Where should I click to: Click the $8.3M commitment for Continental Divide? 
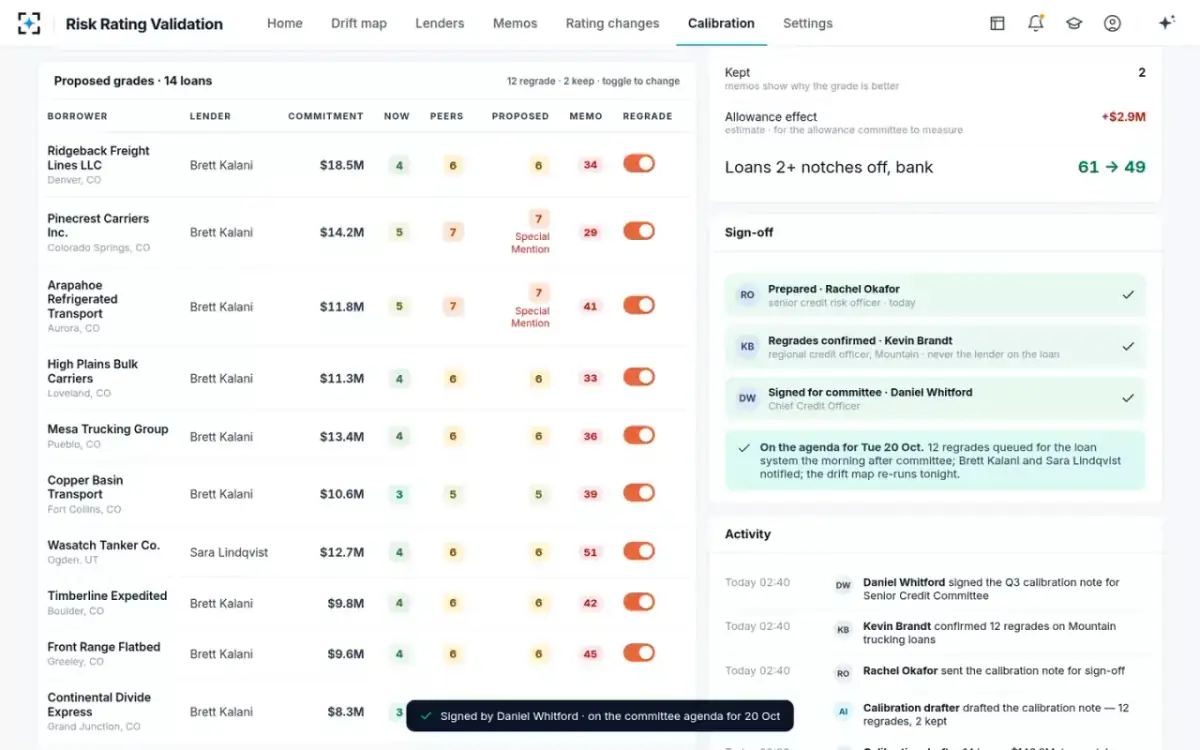[346, 712]
